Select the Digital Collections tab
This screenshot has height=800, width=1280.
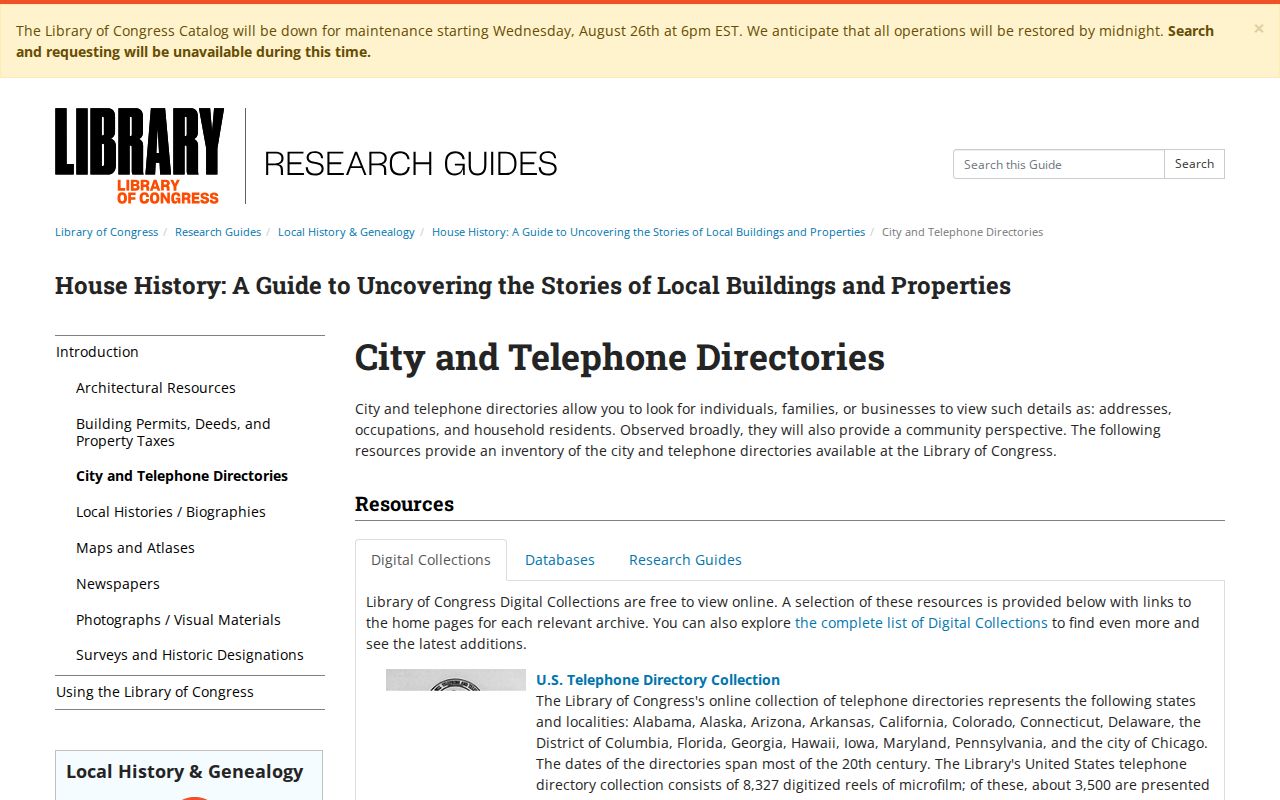(431, 560)
